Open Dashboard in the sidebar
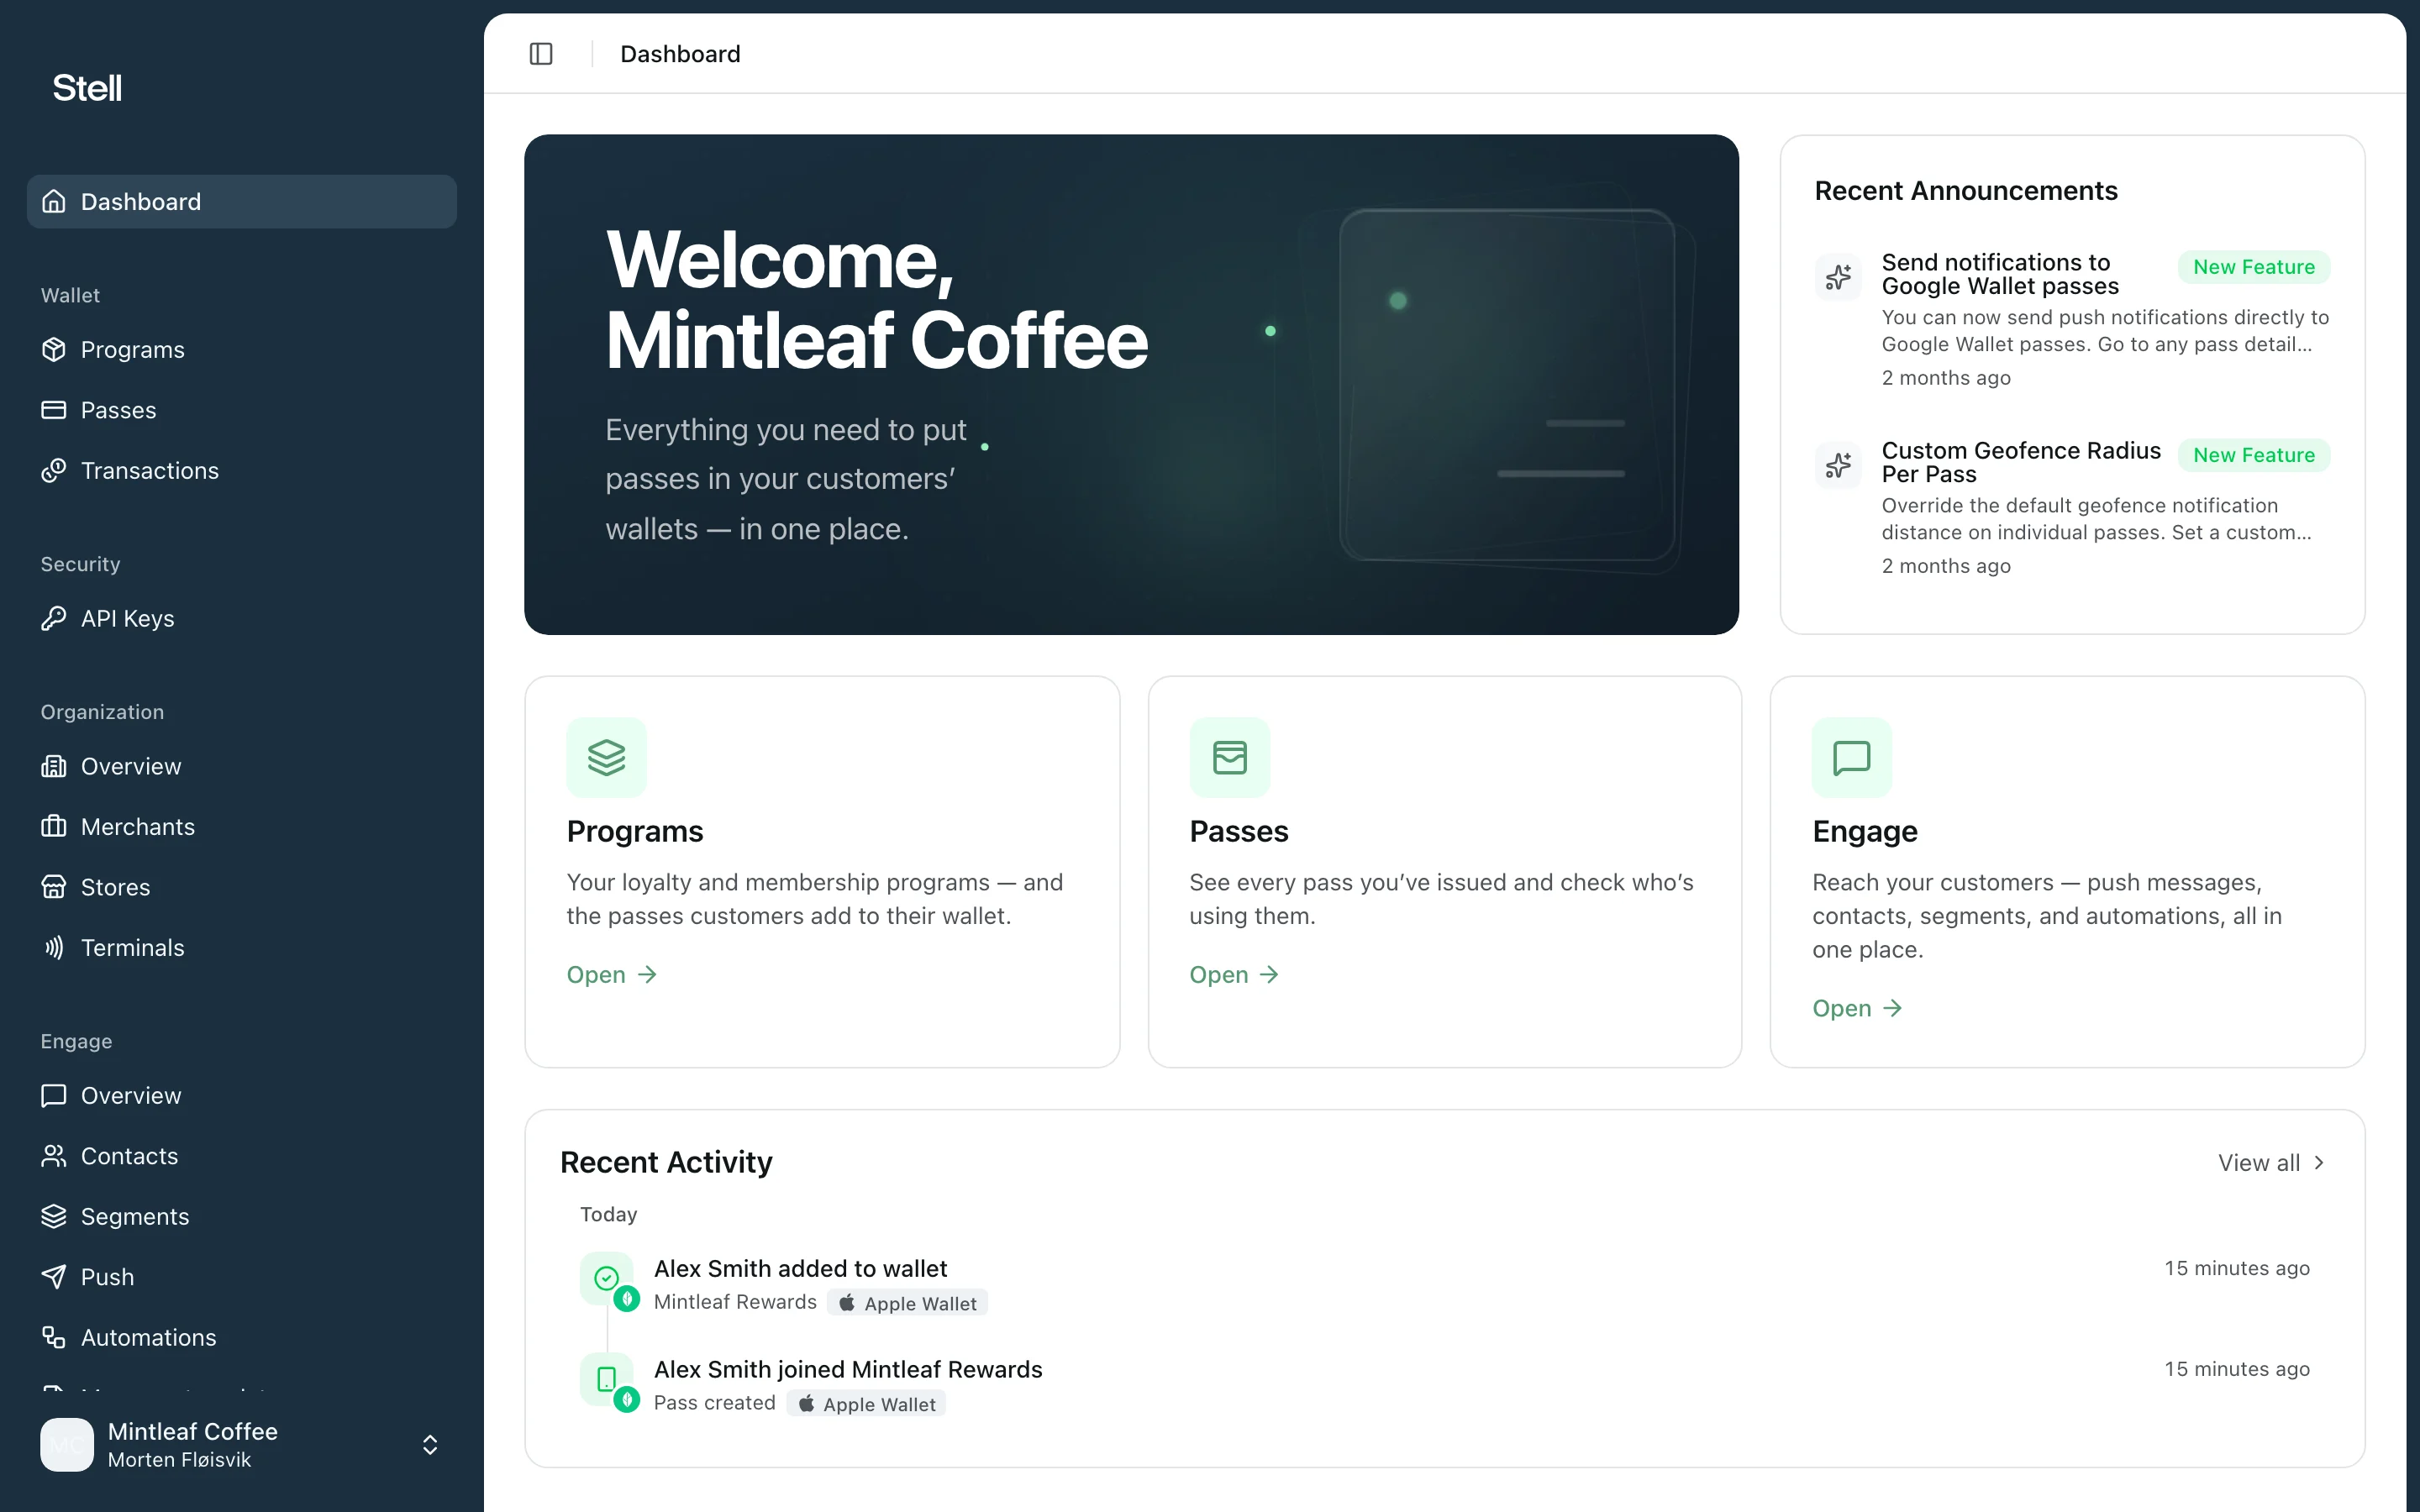This screenshot has height=1512, width=2420. 242,202
